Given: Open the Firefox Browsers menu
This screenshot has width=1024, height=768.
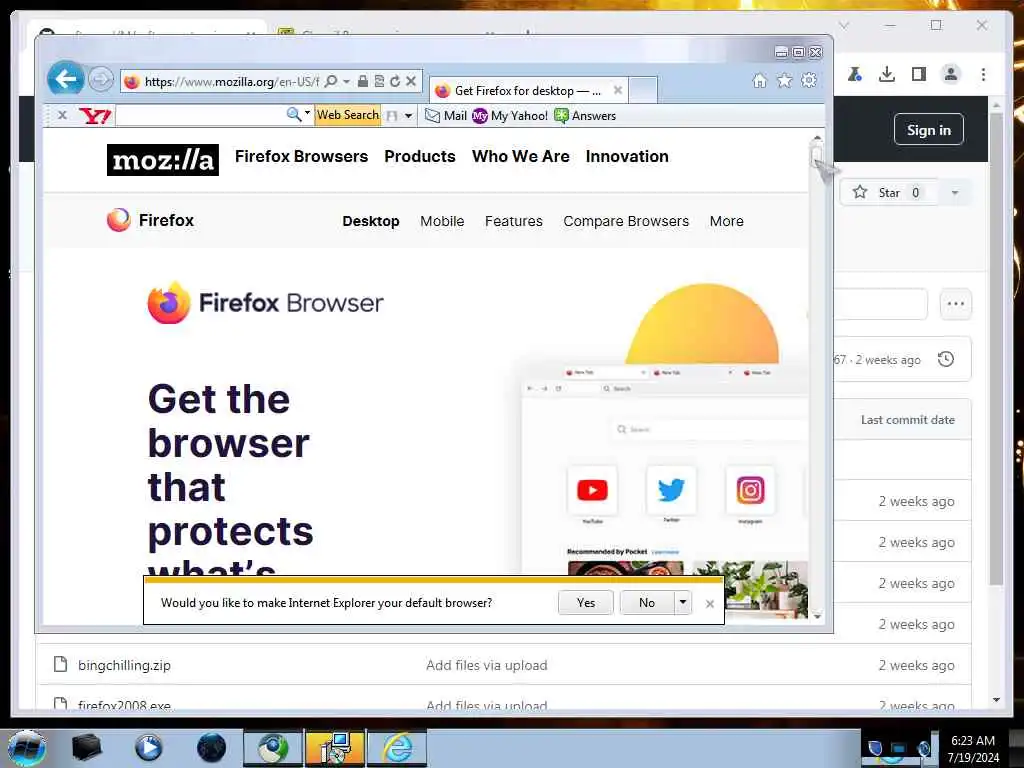Looking at the screenshot, I should [301, 157].
